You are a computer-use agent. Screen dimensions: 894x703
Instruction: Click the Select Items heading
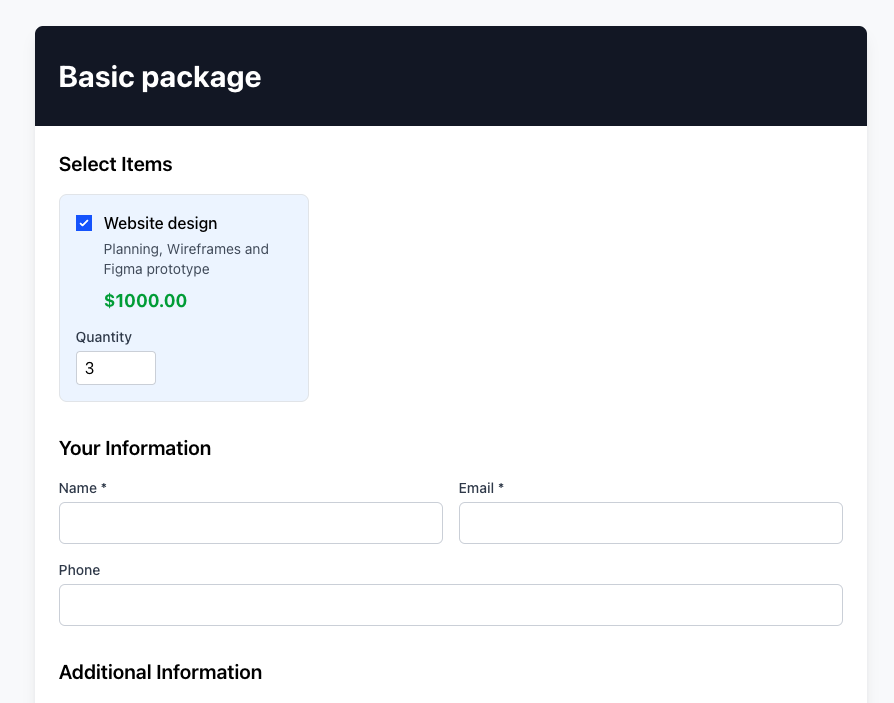click(x=115, y=164)
